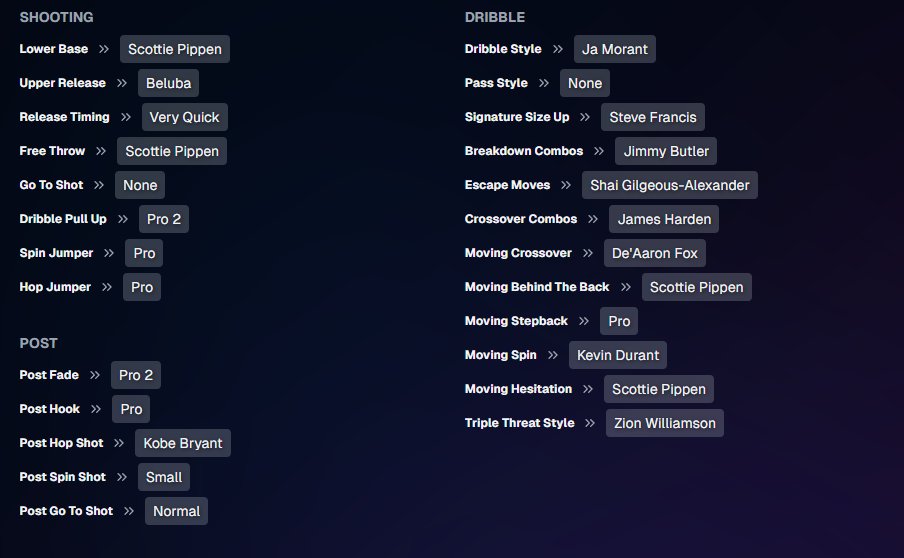Select the Small Post Spin Shot chip
Image resolution: width=904 pixels, height=558 pixels.
click(164, 477)
